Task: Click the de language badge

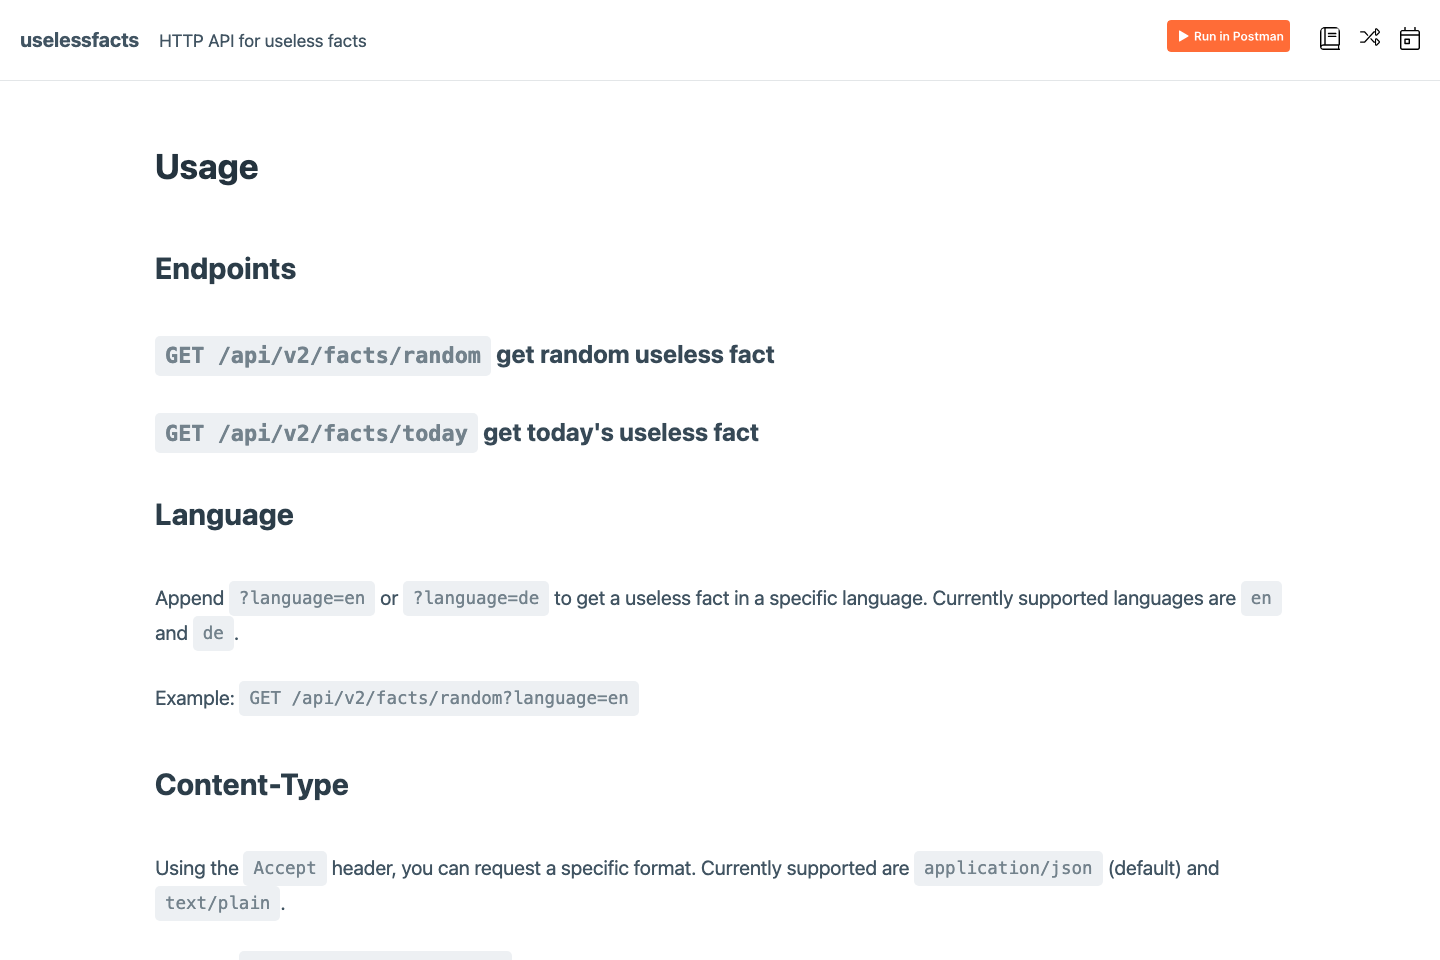Action: click(x=213, y=633)
